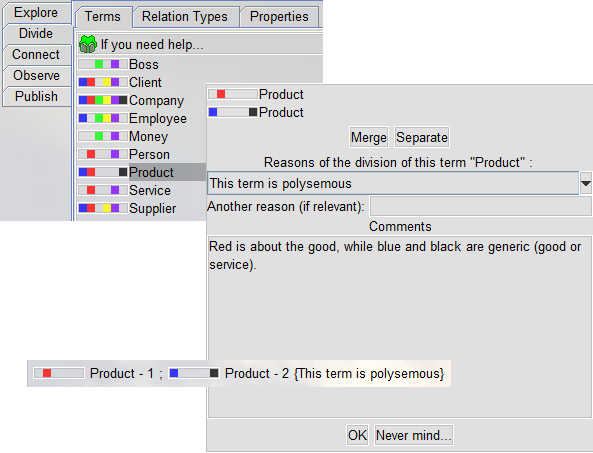This screenshot has width=593, height=453.
Task: Click Person row color bar
Action: click(x=103, y=154)
